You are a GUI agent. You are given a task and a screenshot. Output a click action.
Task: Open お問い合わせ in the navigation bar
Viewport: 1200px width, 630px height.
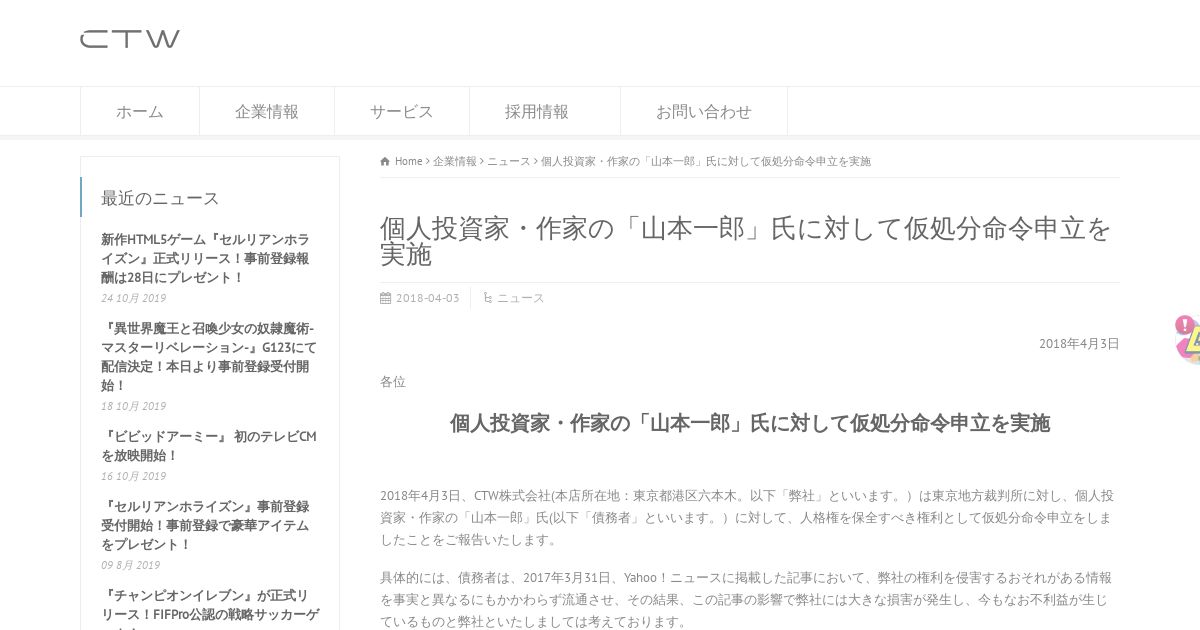point(704,112)
